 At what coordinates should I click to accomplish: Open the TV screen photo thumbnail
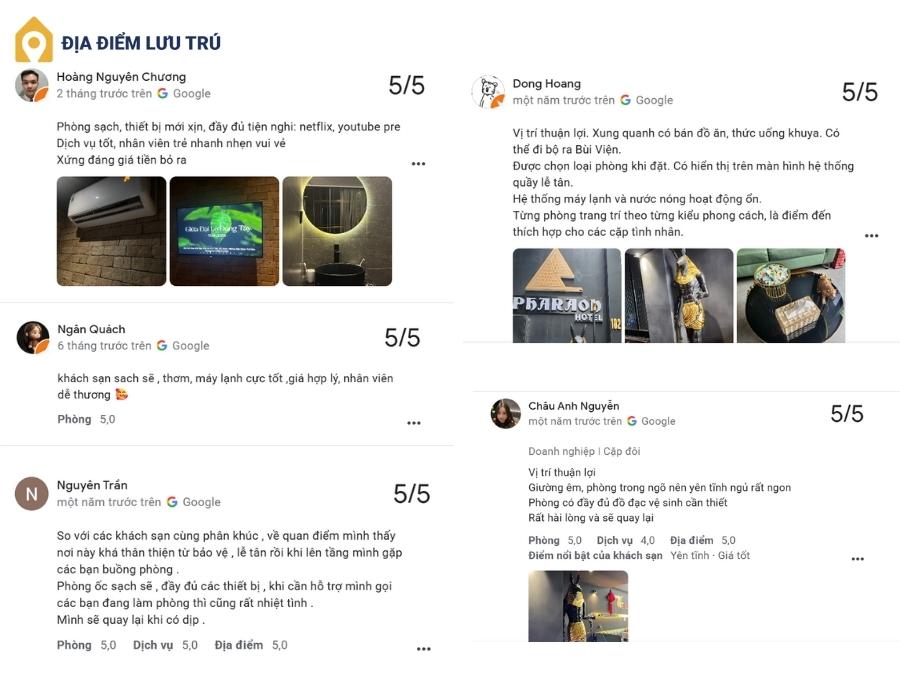click(x=224, y=231)
